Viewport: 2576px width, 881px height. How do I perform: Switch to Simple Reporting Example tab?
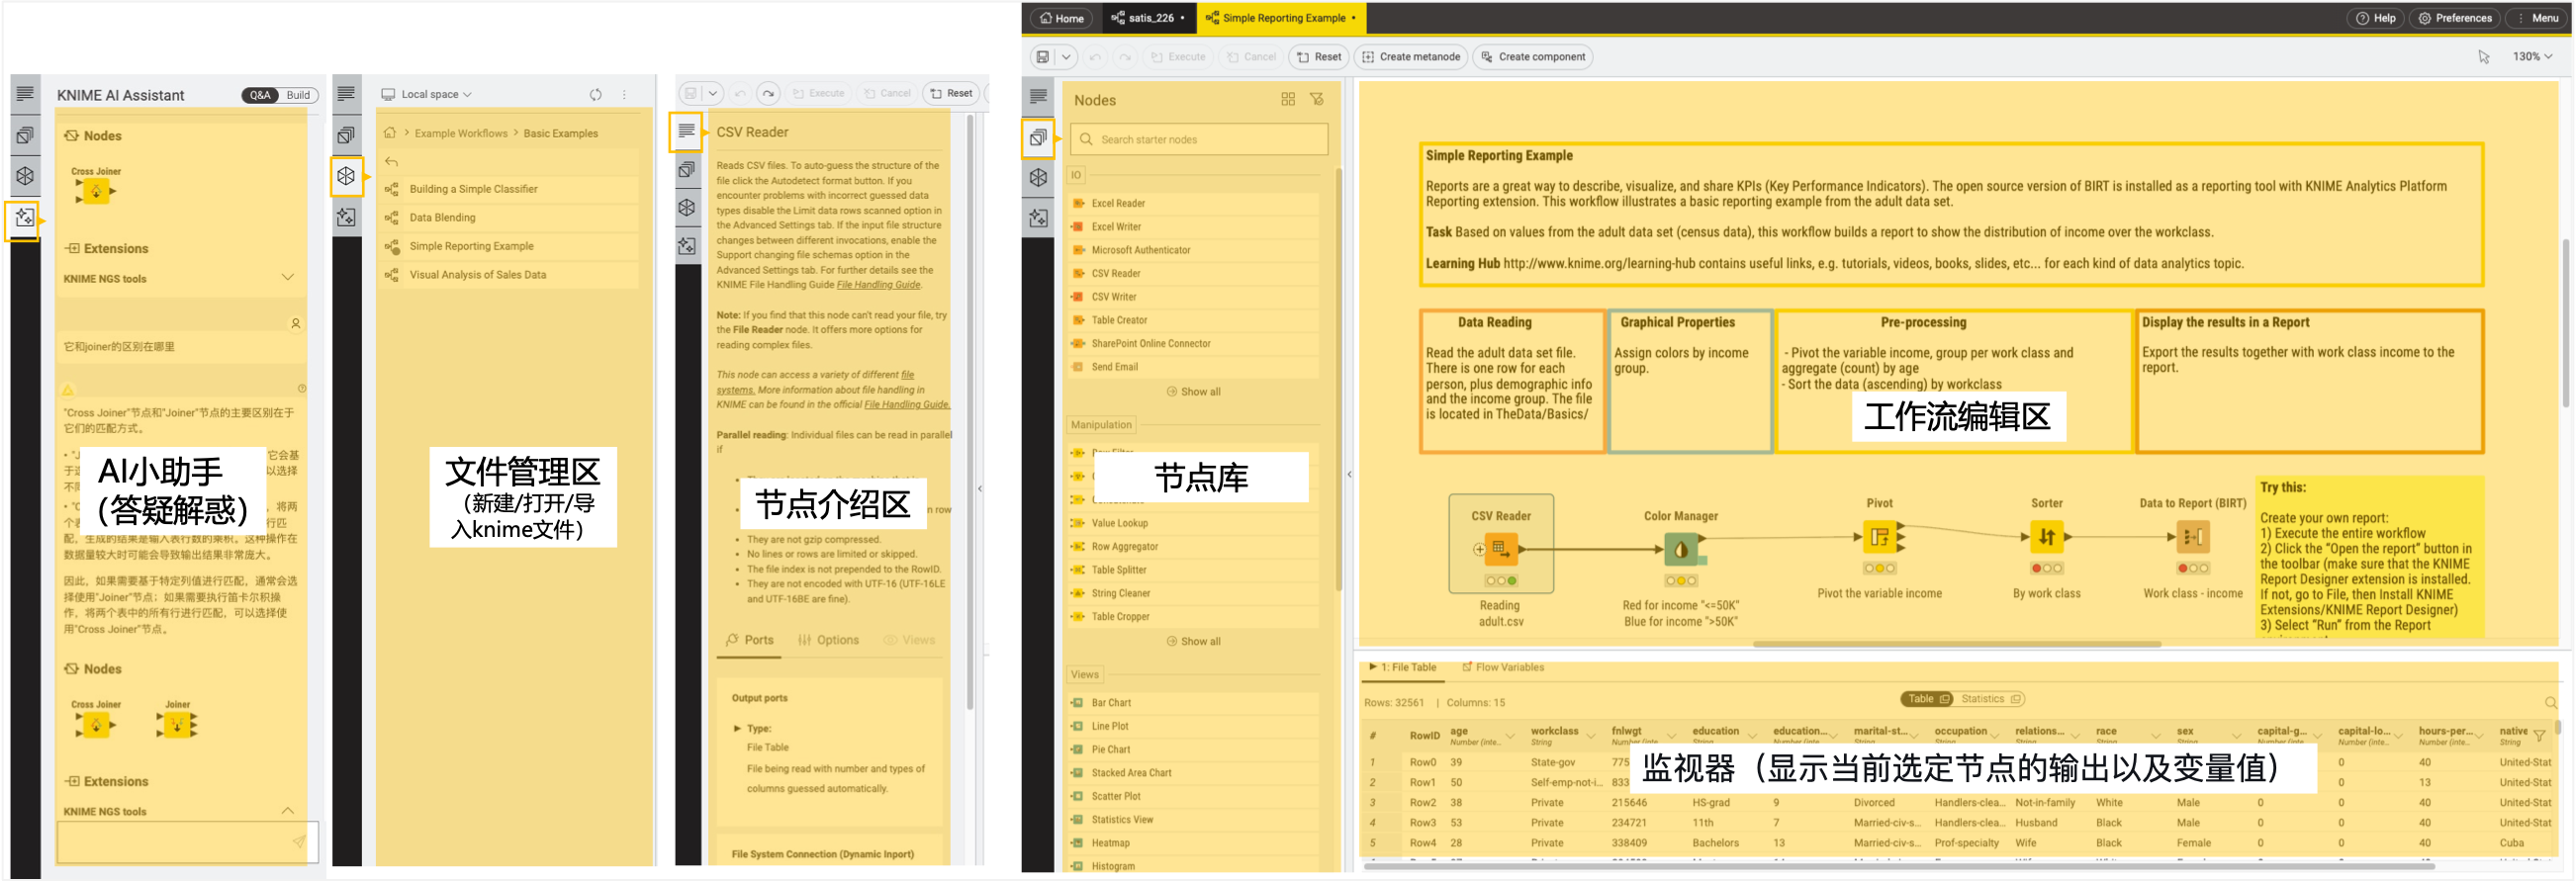pos(1281,18)
